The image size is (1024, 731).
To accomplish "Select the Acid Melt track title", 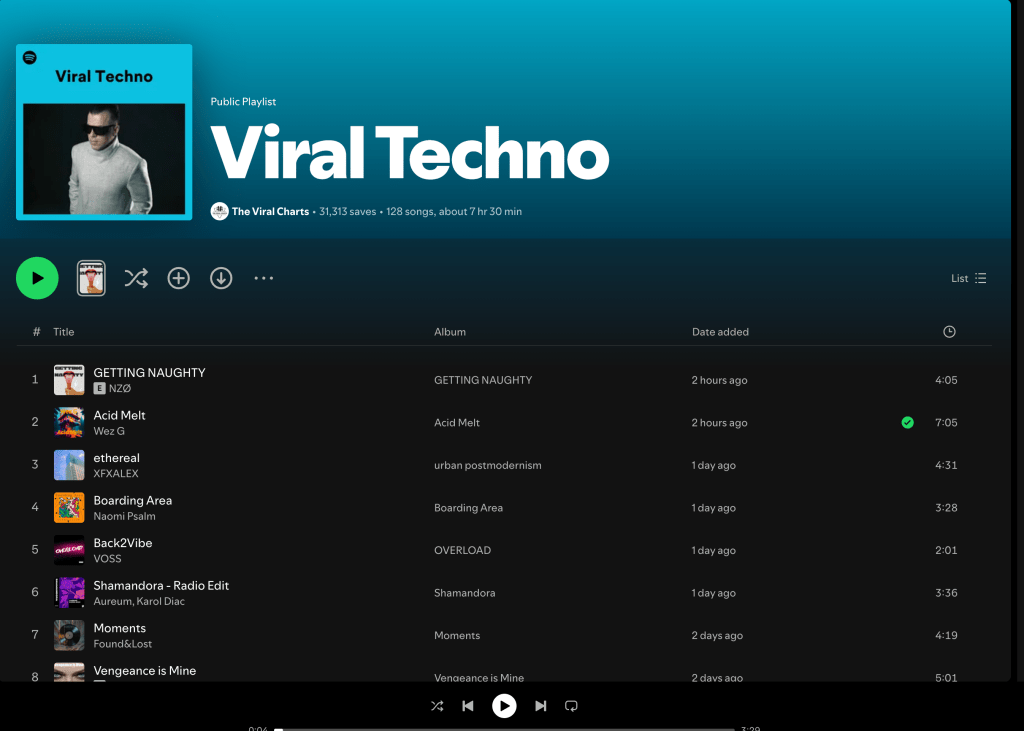I will 119,415.
